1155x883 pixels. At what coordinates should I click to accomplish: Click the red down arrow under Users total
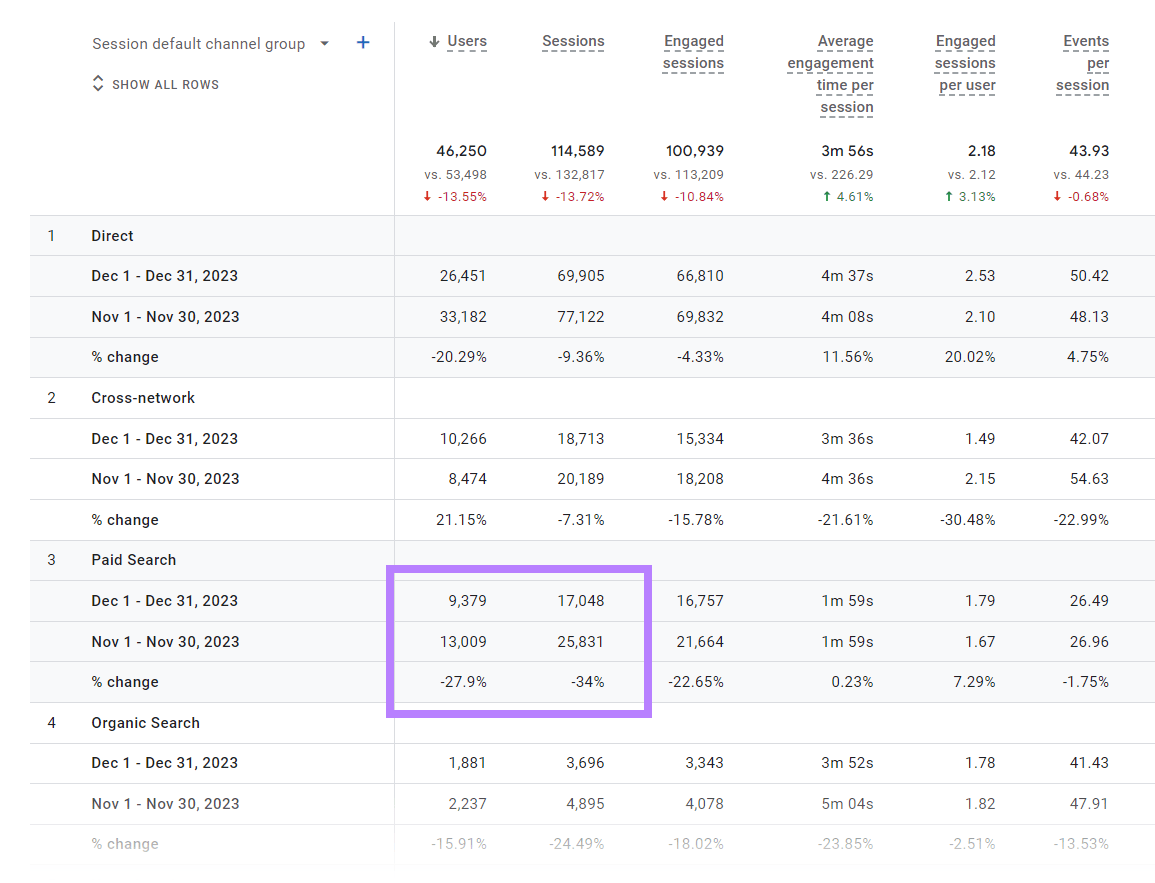pos(429,196)
